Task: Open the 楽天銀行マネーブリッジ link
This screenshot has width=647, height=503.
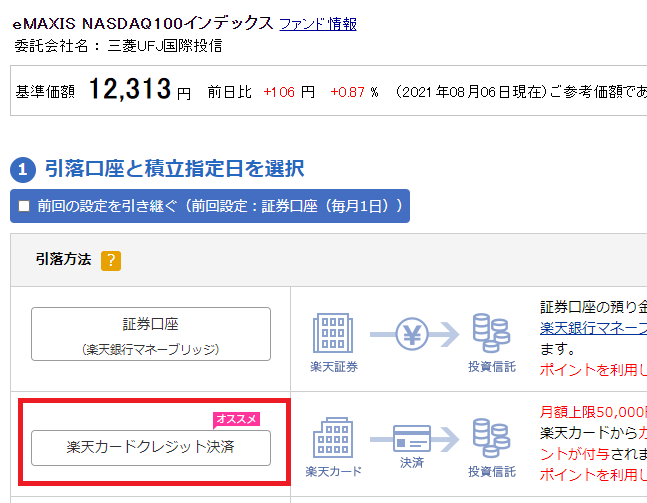Action: (593, 328)
